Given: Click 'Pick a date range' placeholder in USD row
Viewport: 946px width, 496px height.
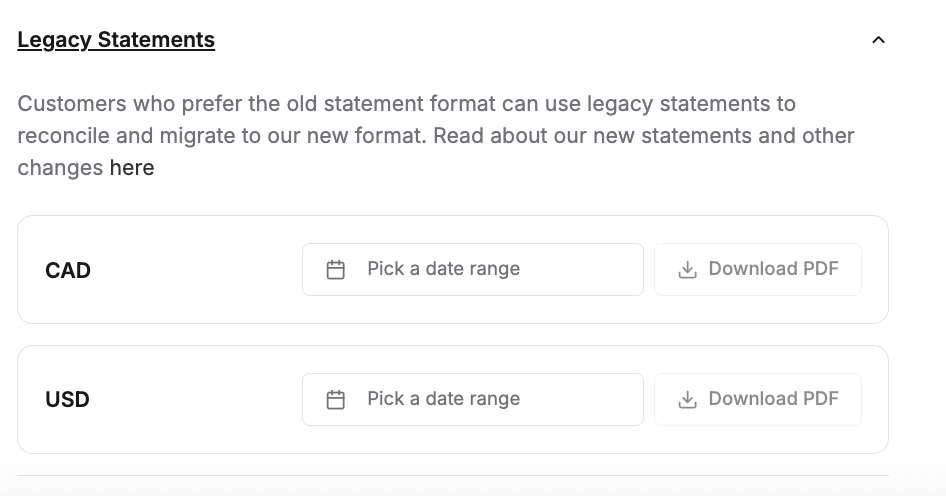Looking at the screenshot, I should coord(443,399).
